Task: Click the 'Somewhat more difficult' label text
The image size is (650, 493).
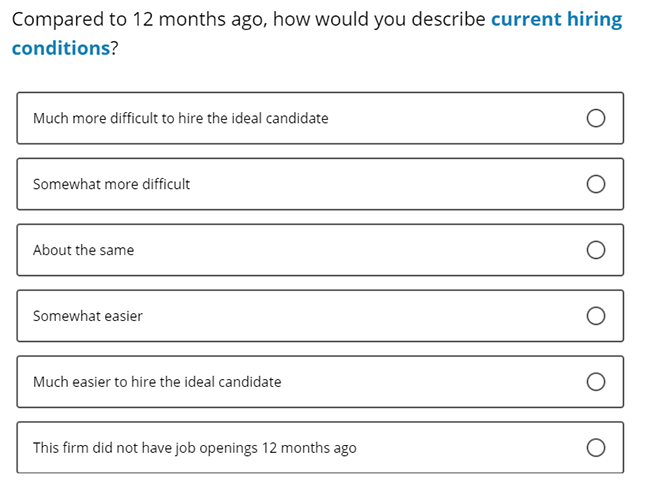Action: [112, 184]
